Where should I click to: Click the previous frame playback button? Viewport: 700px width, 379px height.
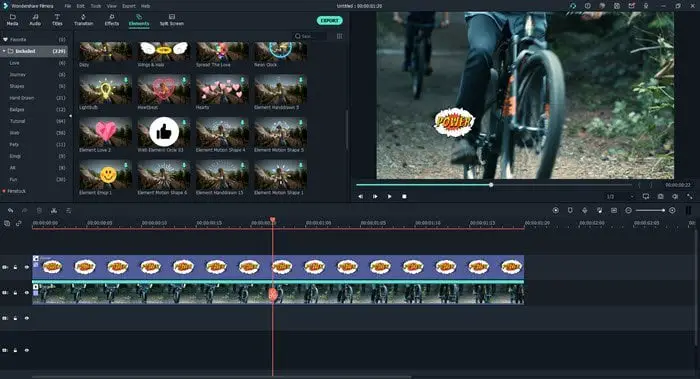360,196
